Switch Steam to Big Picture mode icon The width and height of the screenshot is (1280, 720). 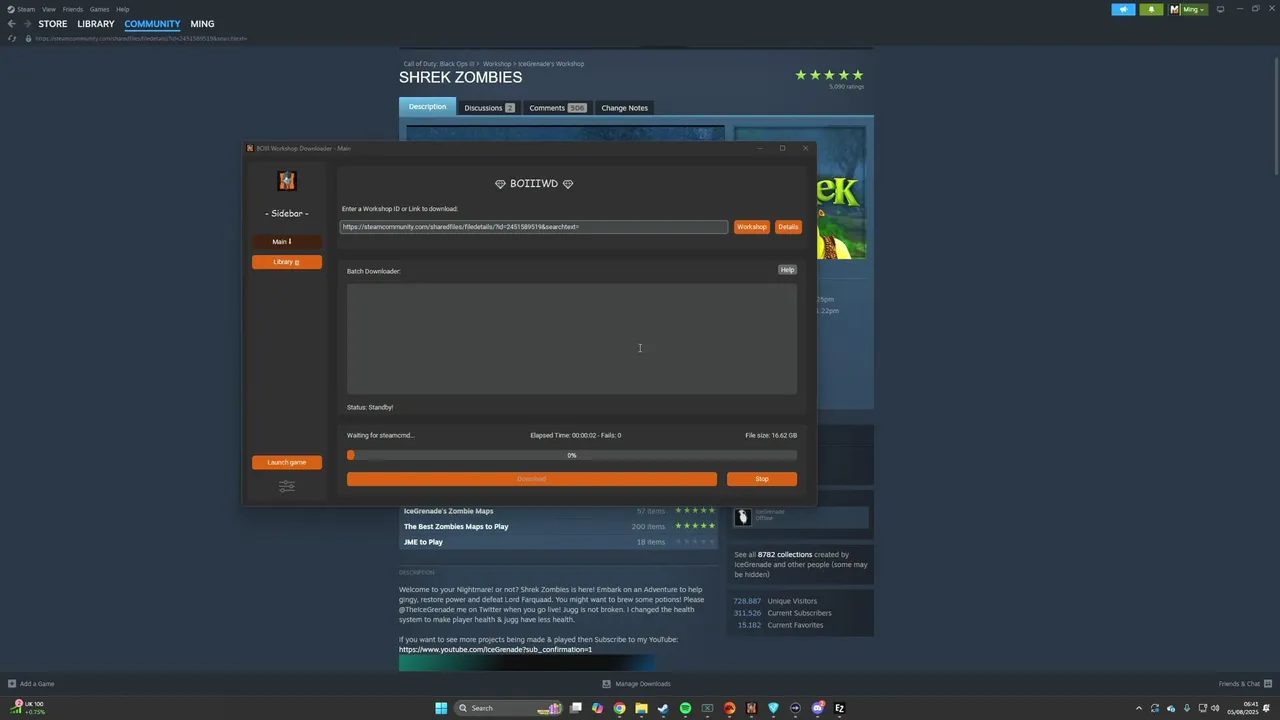[1220, 9]
